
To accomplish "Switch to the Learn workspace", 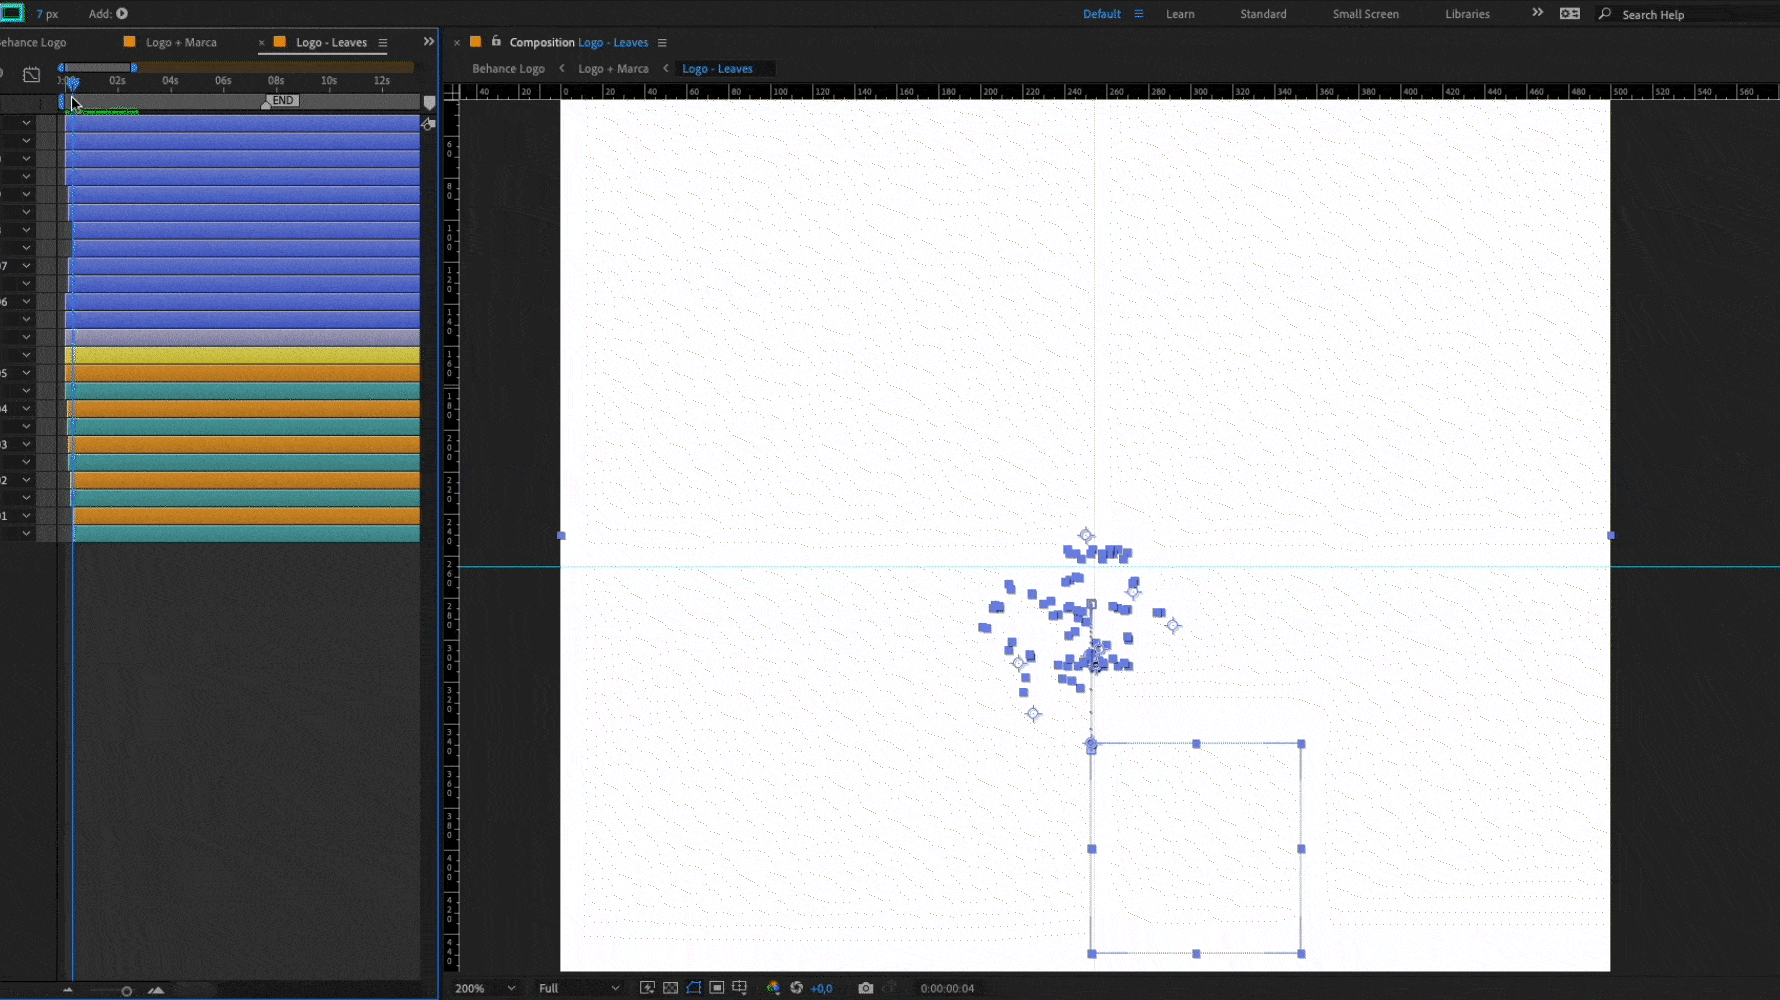I will tap(1180, 14).
